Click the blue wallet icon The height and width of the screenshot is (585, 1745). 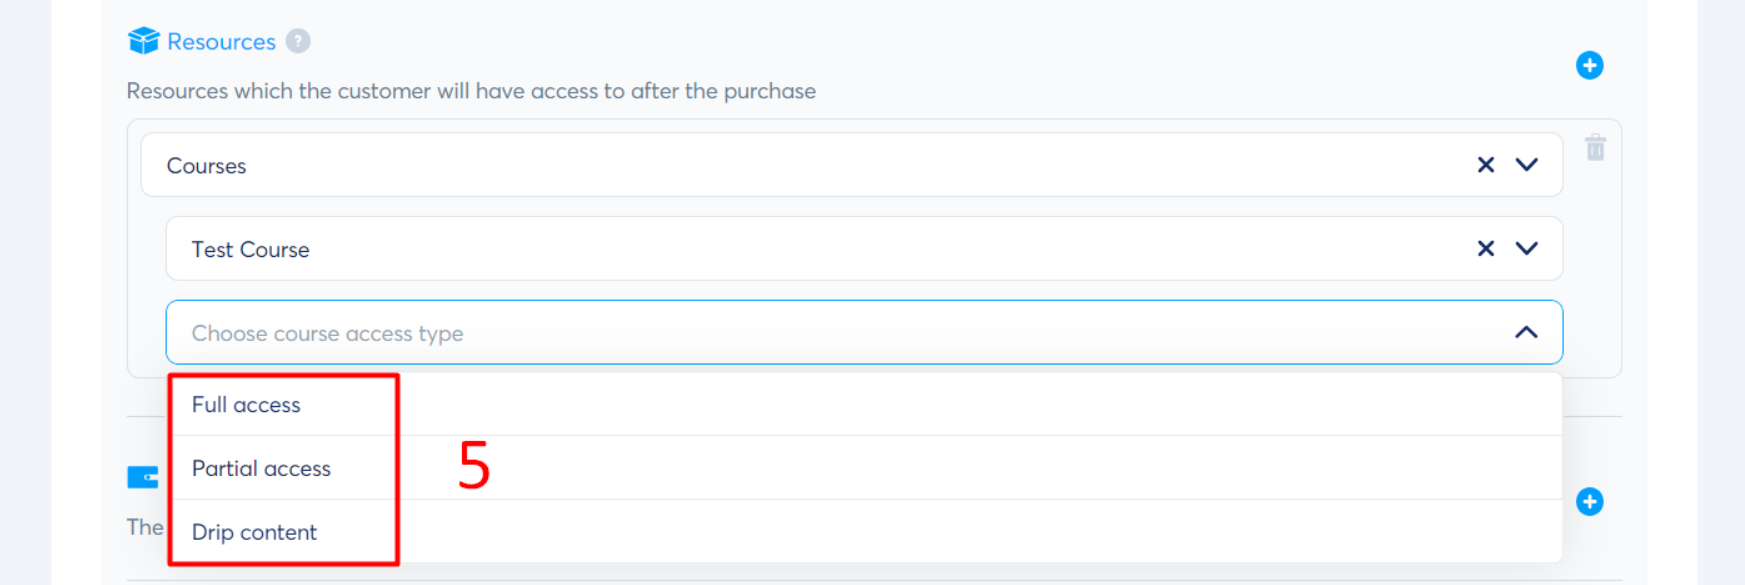click(x=143, y=478)
